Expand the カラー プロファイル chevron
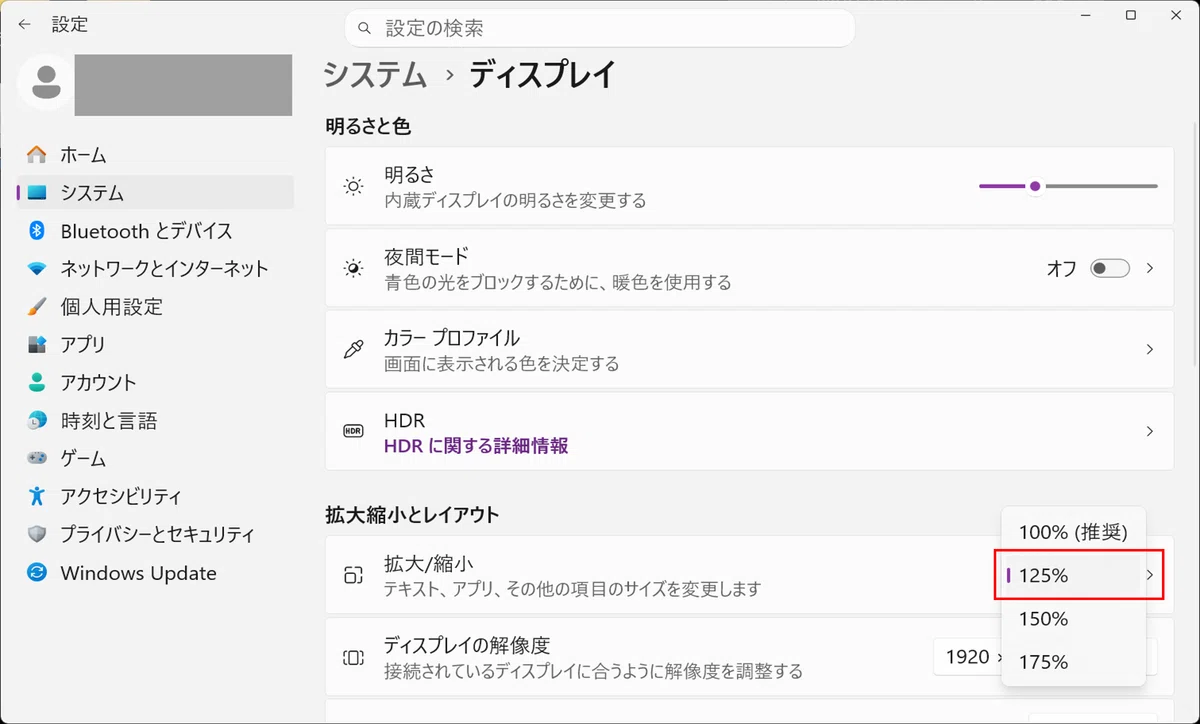This screenshot has height=724, width=1200. [1150, 349]
